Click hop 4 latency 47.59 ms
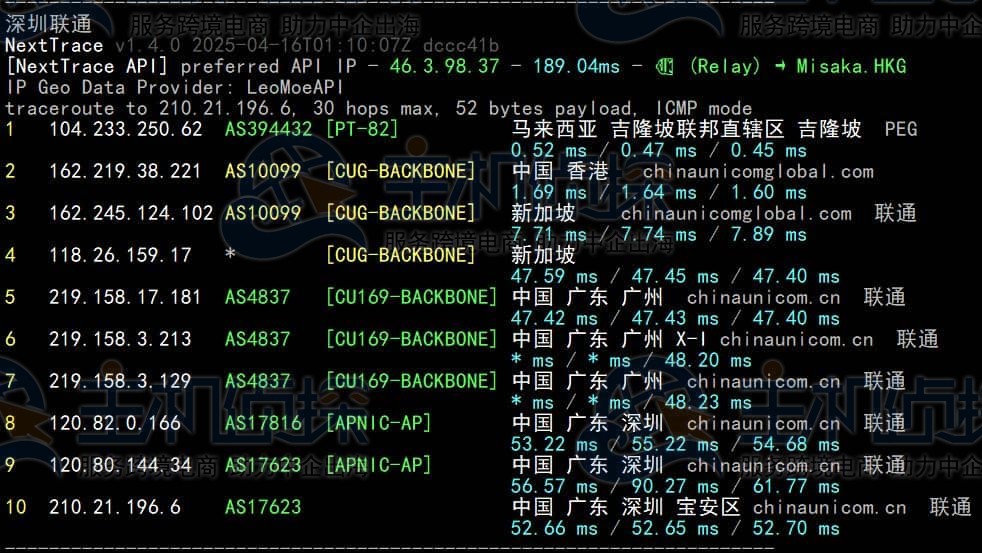982x553 pixels. pyautogui.click(x=554, y=276)
